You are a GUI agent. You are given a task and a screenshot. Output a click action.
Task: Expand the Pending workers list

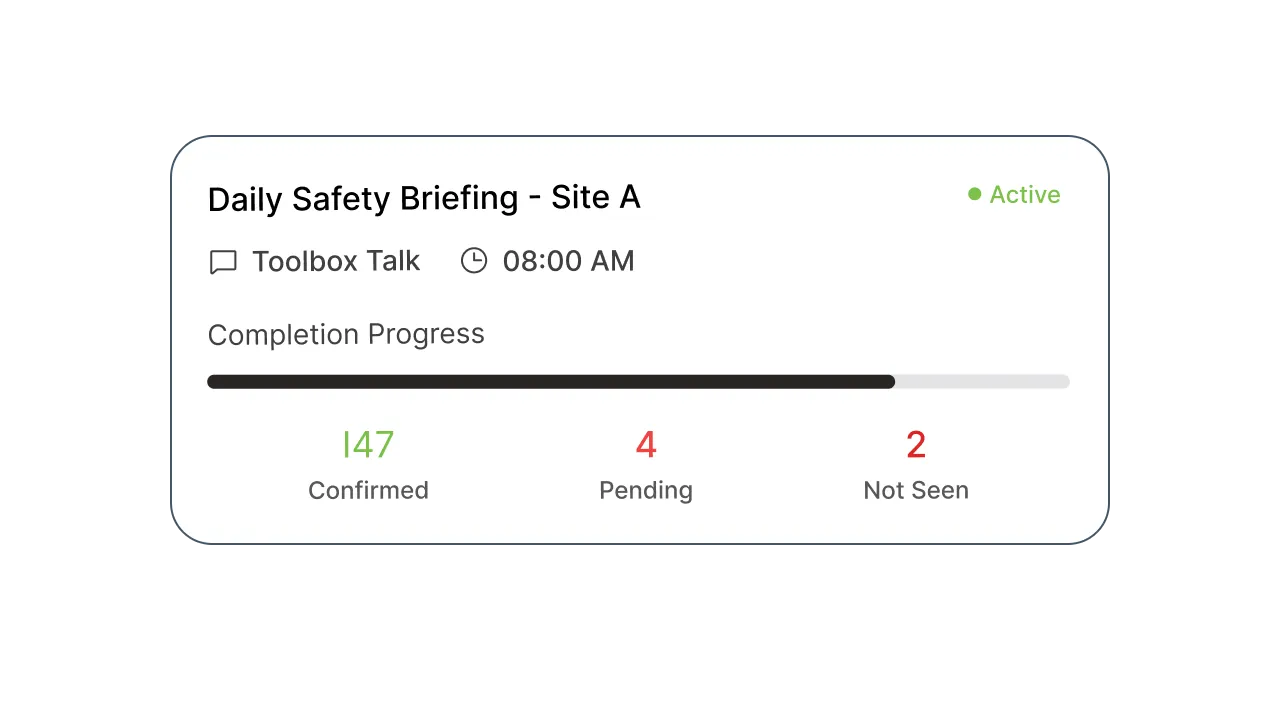click(645, 465)
